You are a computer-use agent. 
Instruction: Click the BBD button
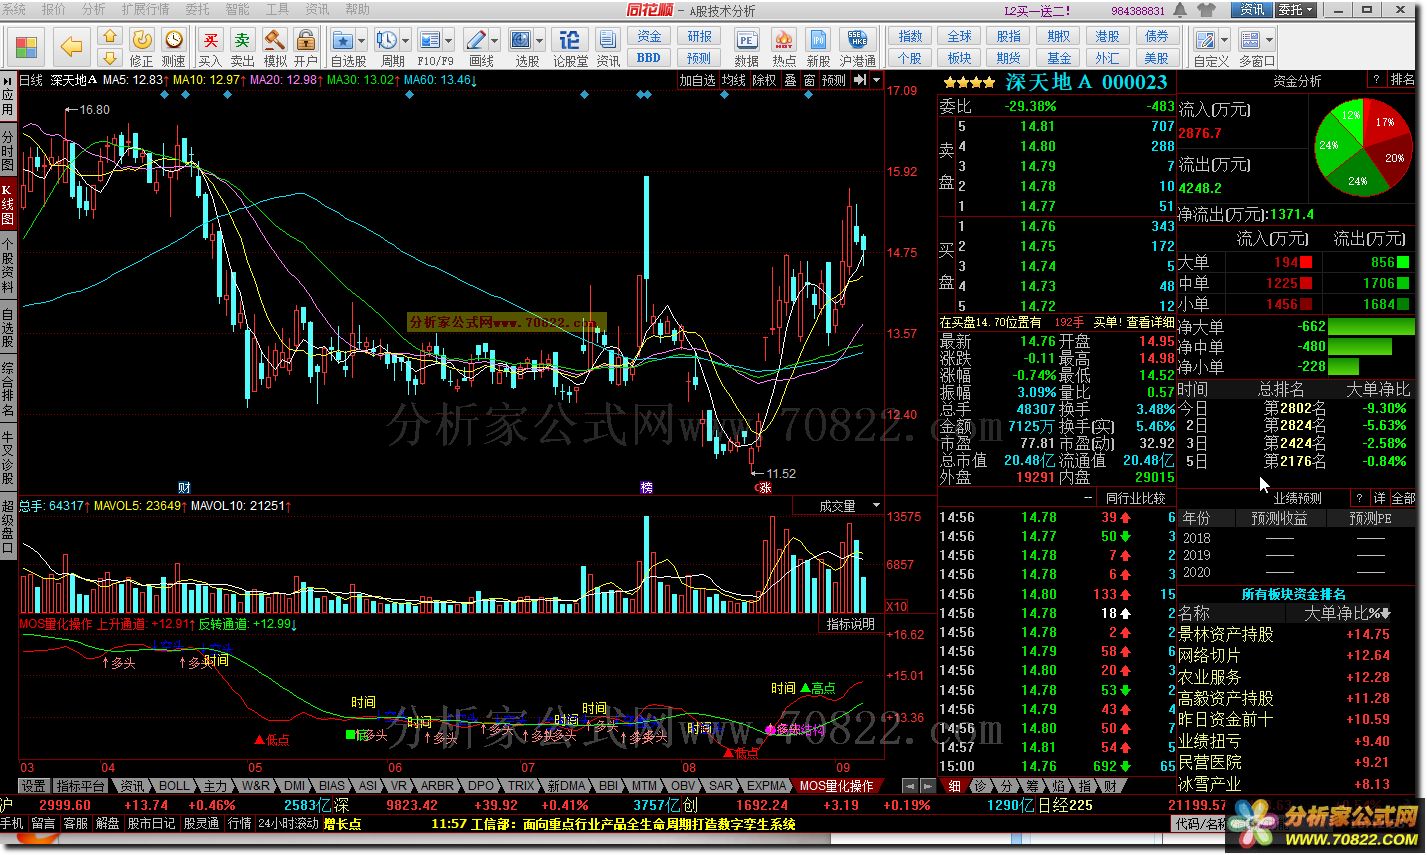(649, 58)
